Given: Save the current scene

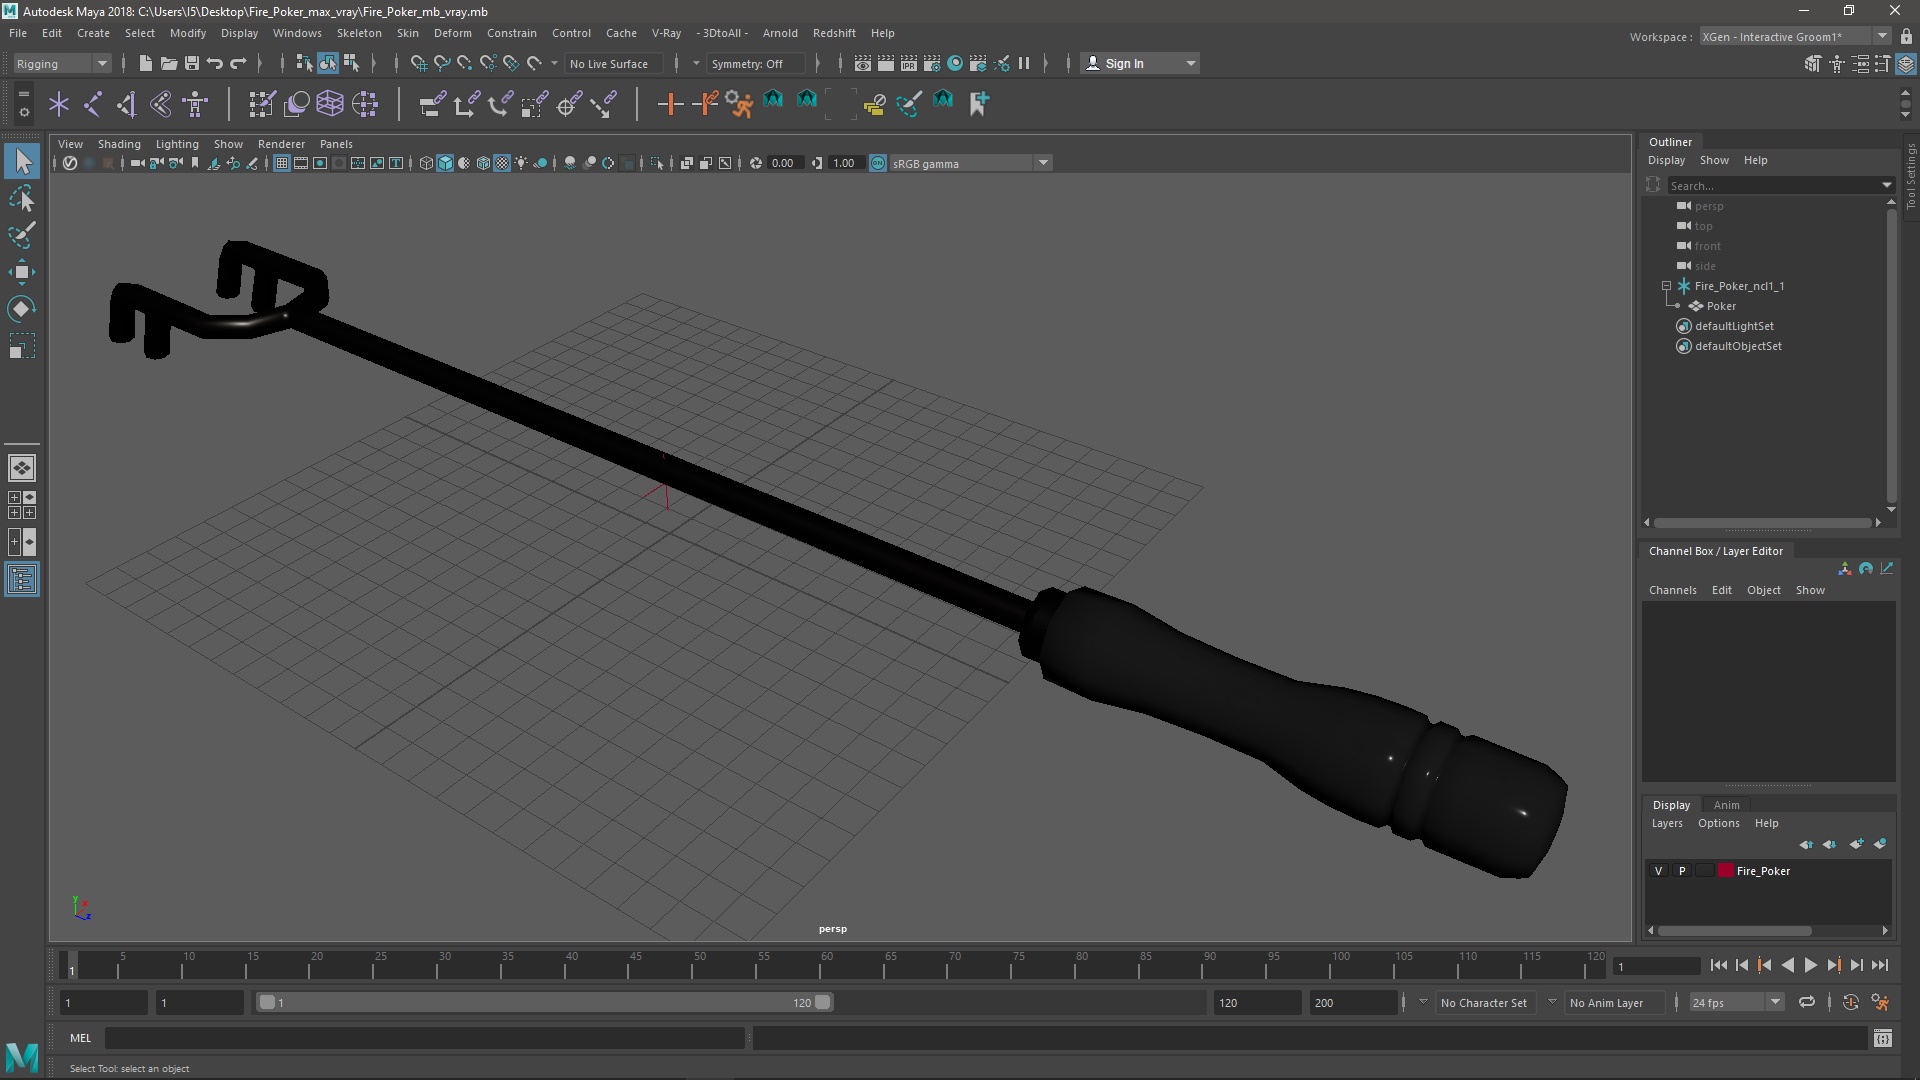Looking at the screenshot, I should click(192, 63).
